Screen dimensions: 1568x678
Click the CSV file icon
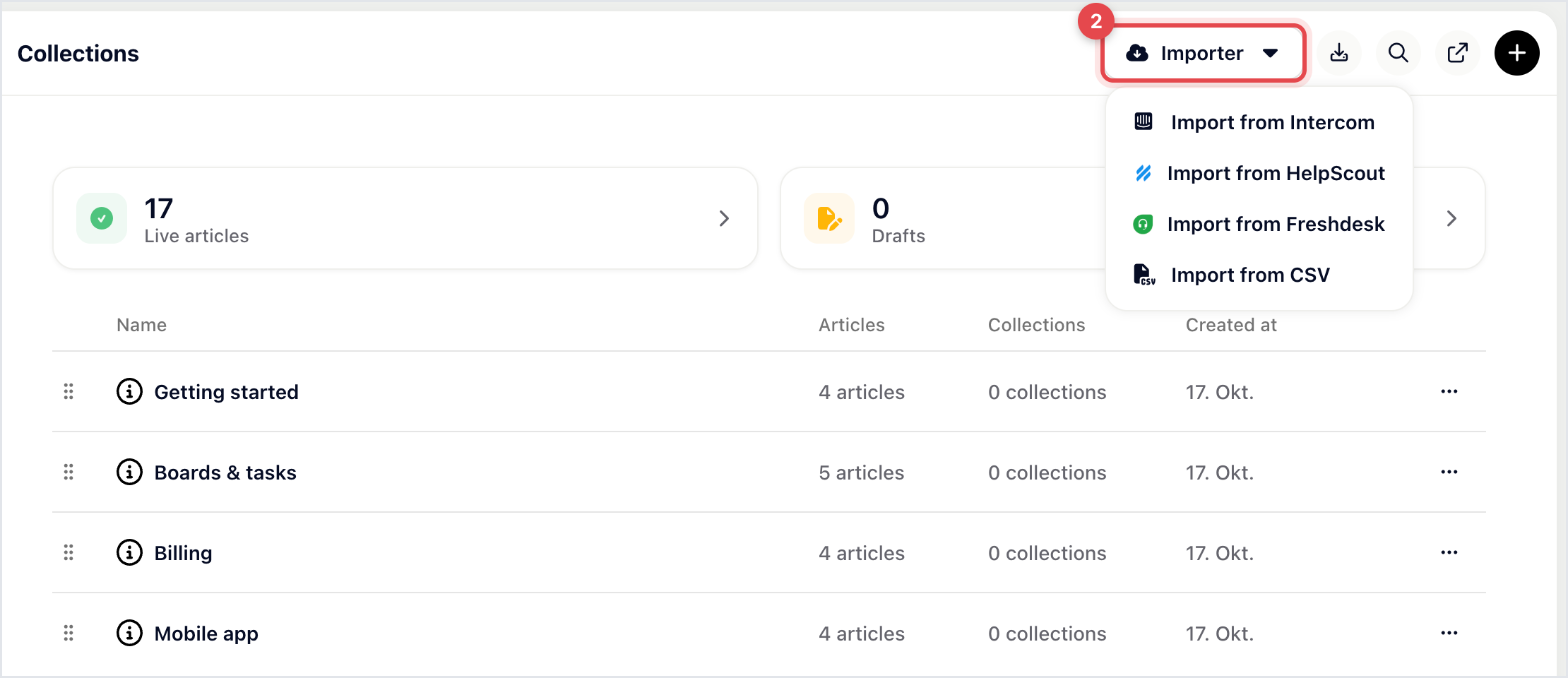pyautogui.click(x=1144, y=275)
